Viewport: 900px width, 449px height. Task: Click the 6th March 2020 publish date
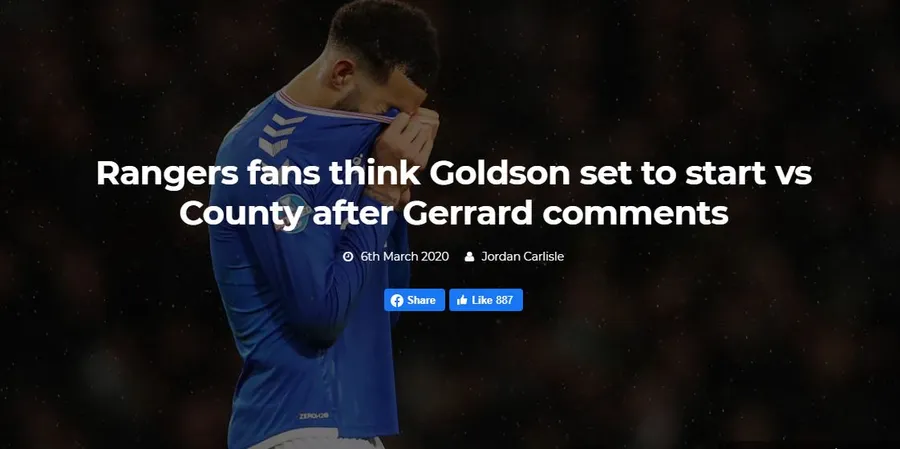[405, 257]
